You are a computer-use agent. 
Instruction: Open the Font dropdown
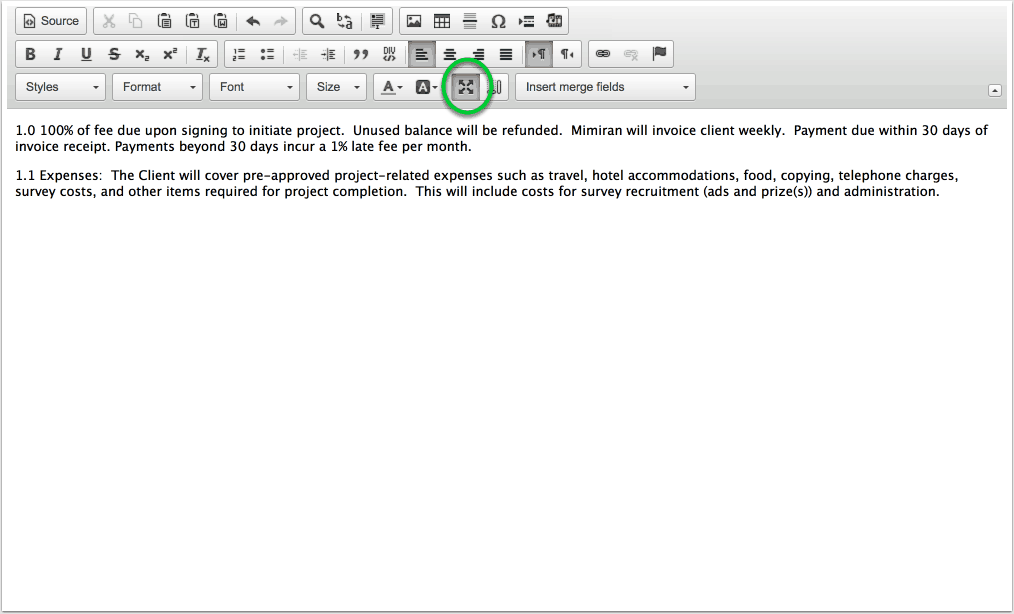[x=254, y=87]
